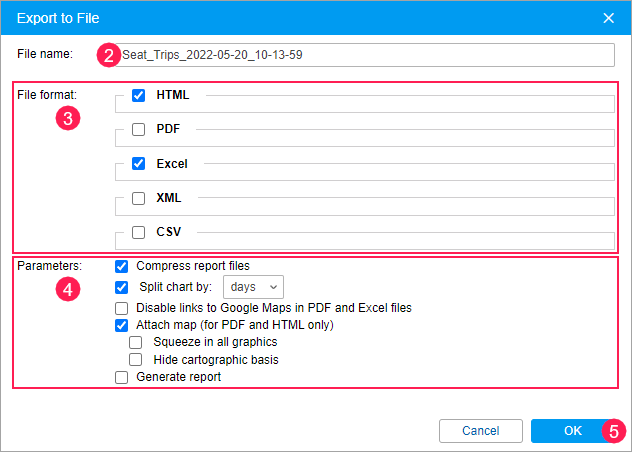
Task: Check Hide cartographic basis option
Action: [x=136, y=359]
